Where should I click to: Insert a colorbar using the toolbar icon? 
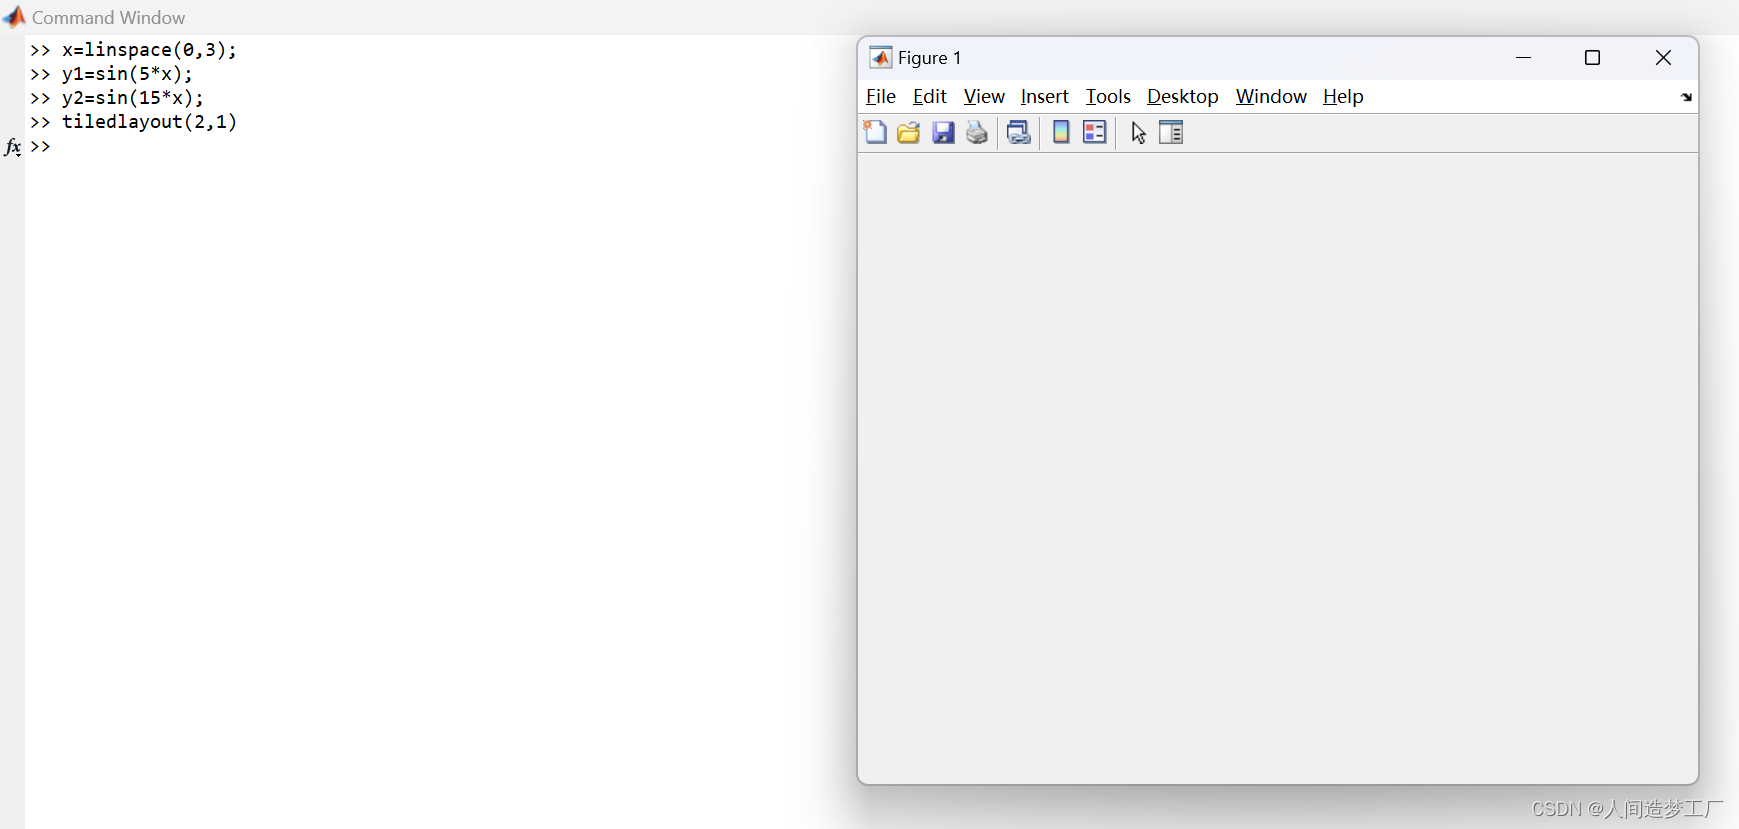pyautogui.click(x=1061, y=132)
